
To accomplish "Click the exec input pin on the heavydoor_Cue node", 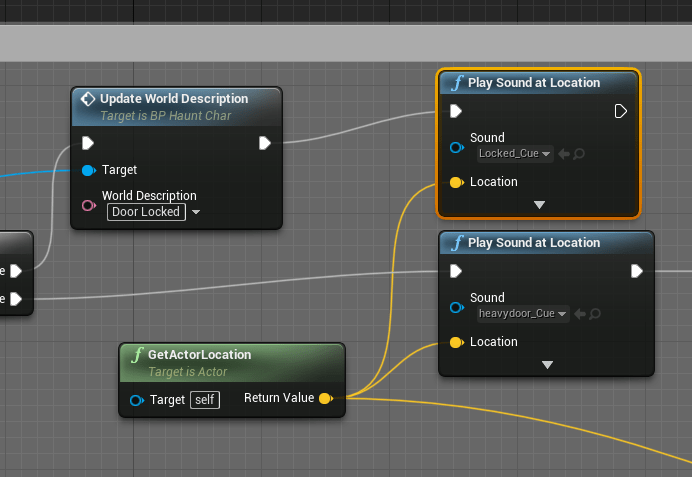I will [x=457, y=271].
